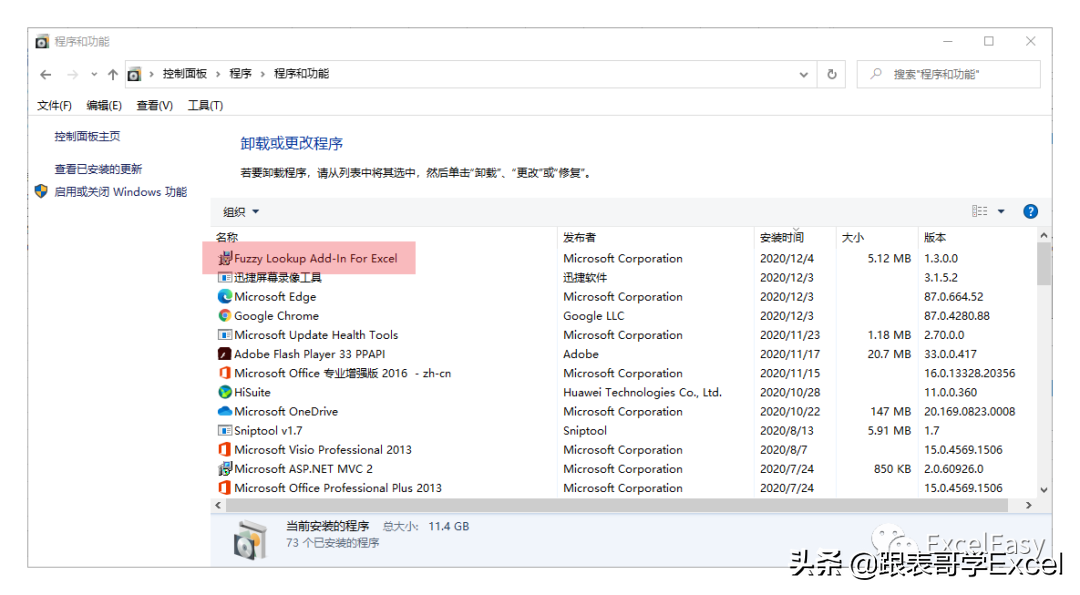Click size 20.7 MB cell
Viewport: 1080px width, 595px height.
coord(889,354)
